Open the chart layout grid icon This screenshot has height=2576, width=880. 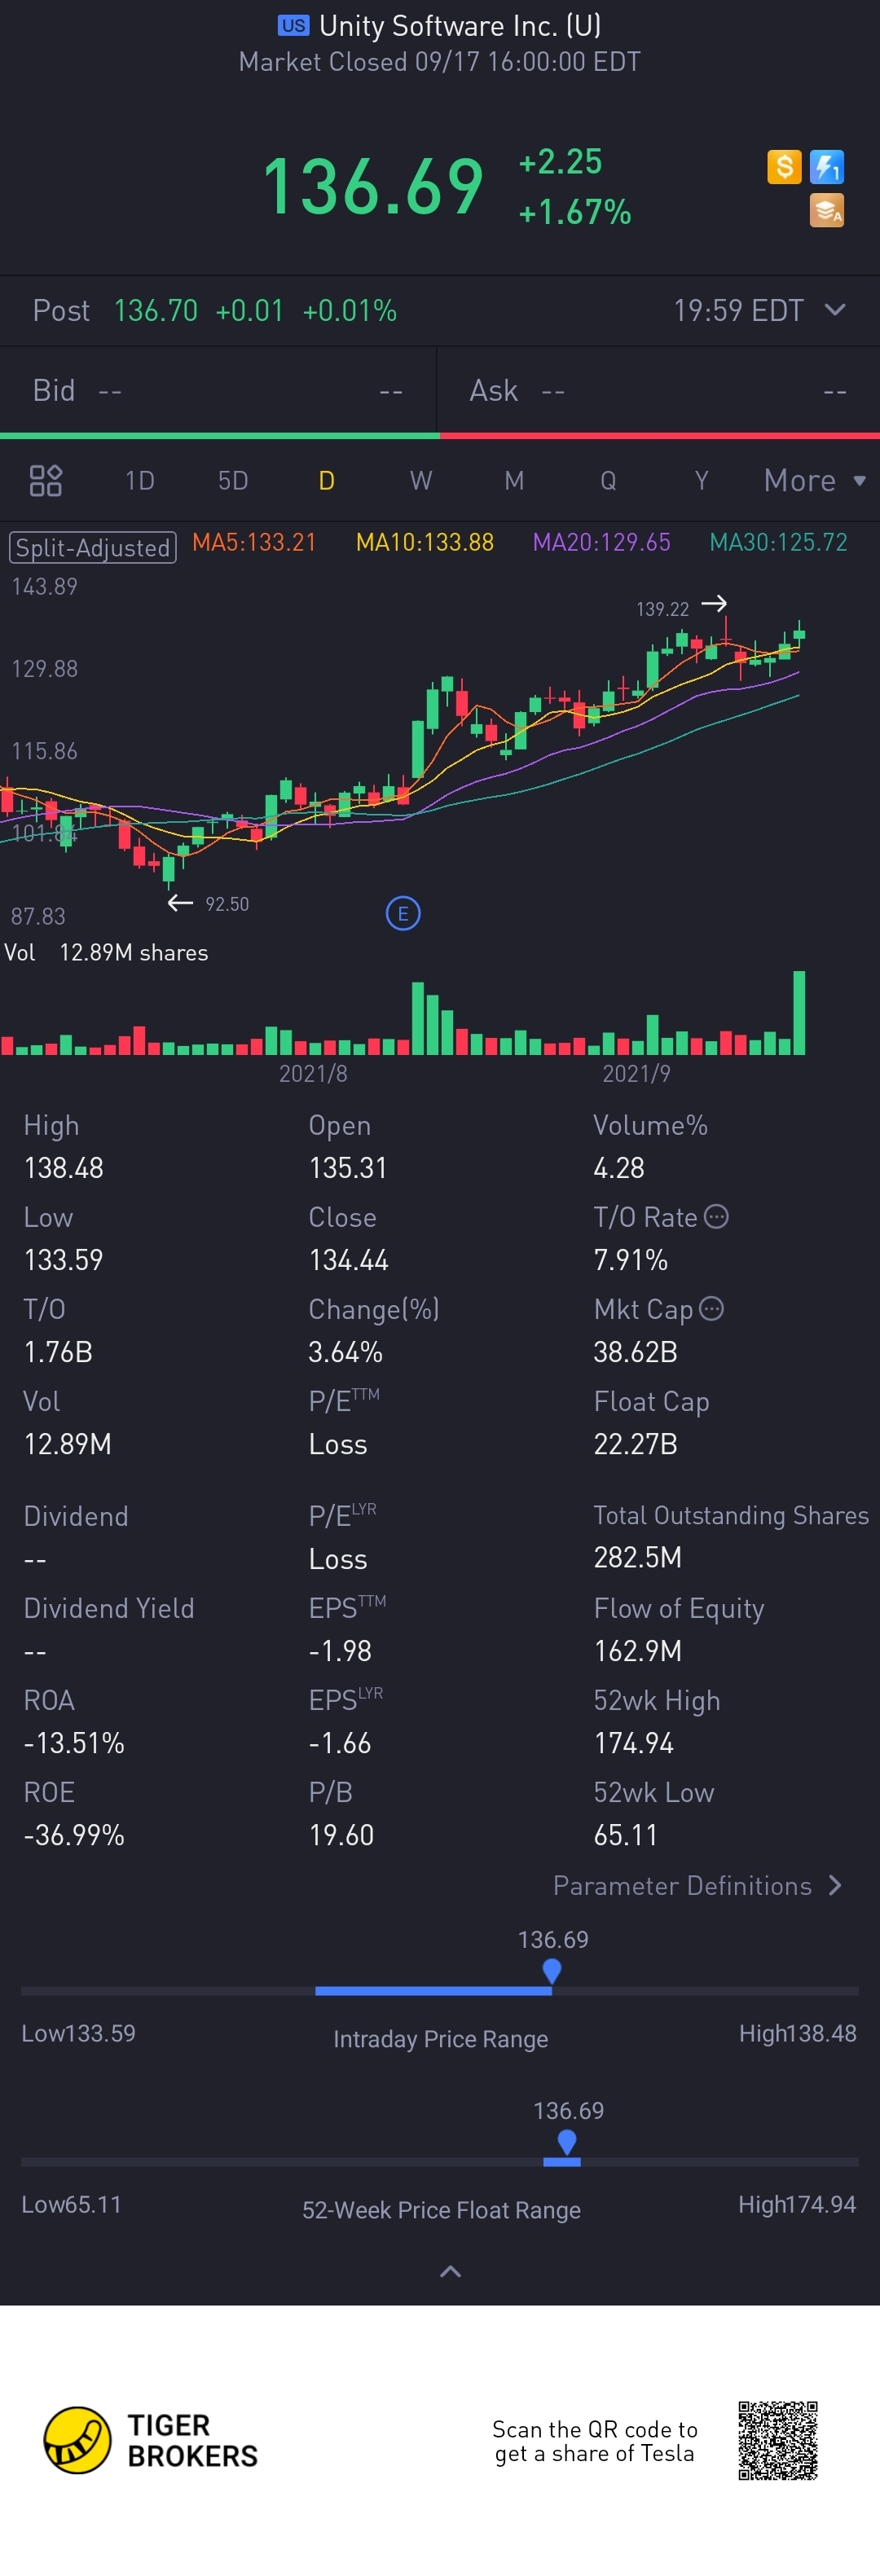(46, 481)
